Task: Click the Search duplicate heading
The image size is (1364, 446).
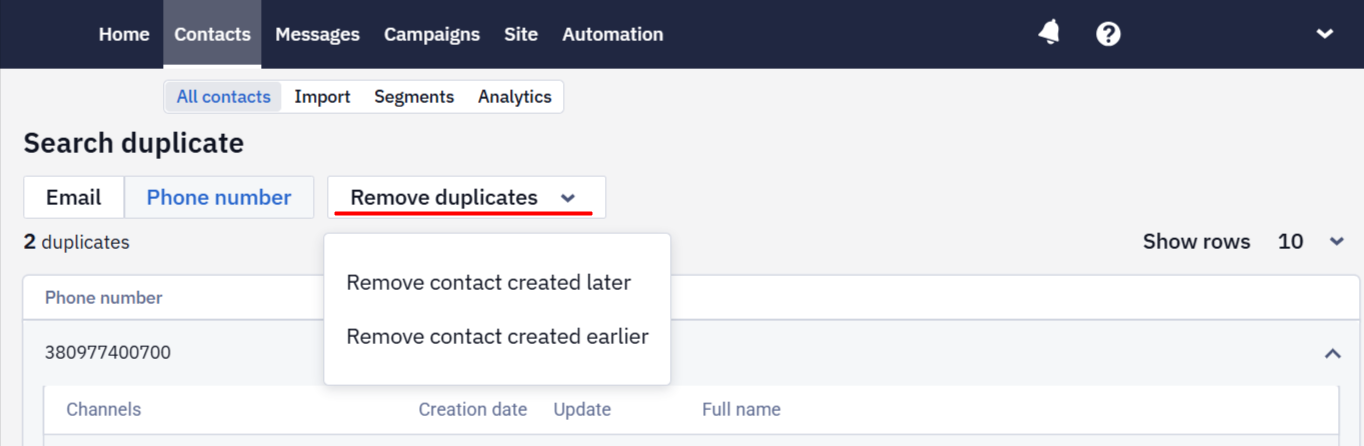Action: (134, 143)
